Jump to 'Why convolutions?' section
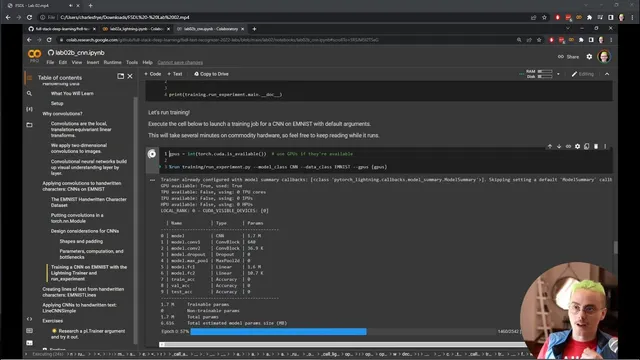This screenshot has height=360, width=640. point(62,113)
